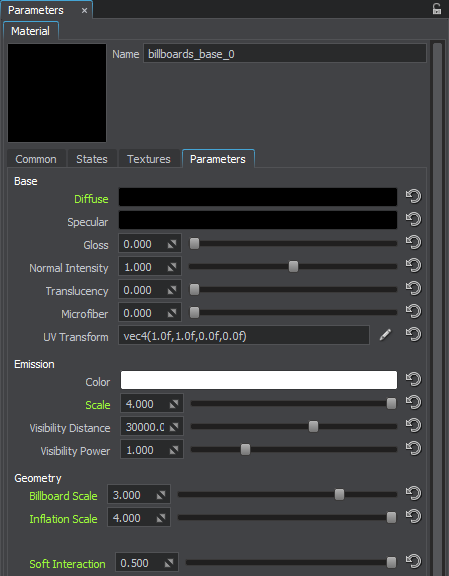Click the panel lock icon

point(437,9)
